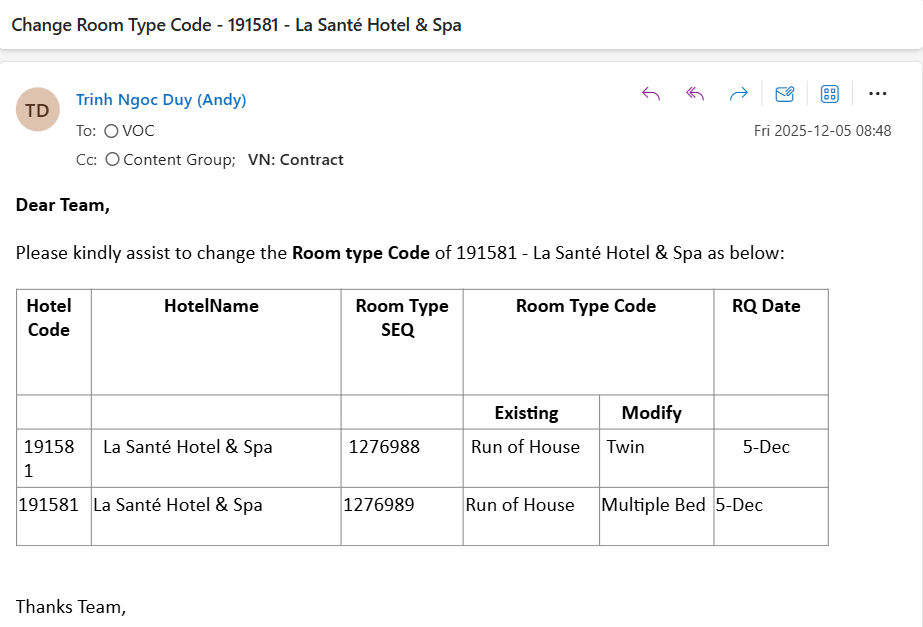Open the Apps grid icon
This screenshot has width=923, height=627.
[x=829, y=94]
